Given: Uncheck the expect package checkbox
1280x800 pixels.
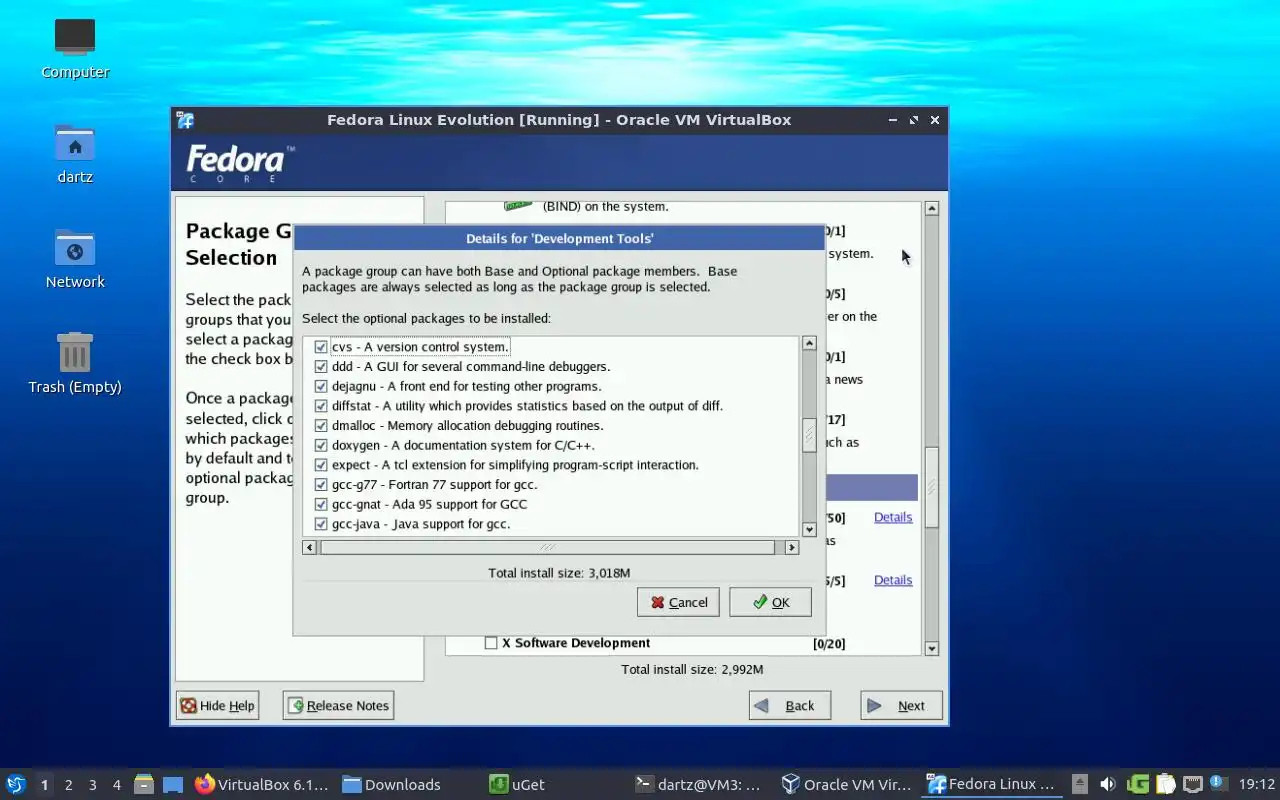Looking at the screenshot, I should (321, 465).
